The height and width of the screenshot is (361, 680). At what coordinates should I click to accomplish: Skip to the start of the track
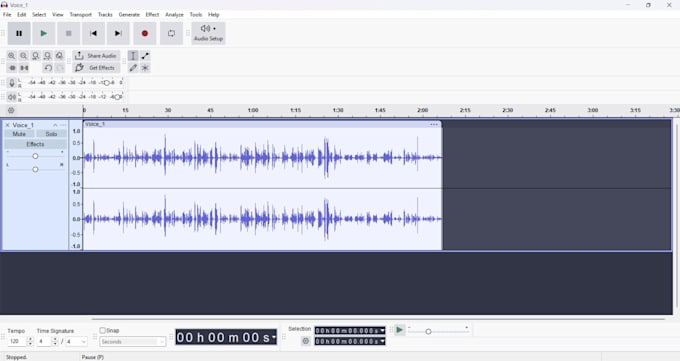coord(93,33)
